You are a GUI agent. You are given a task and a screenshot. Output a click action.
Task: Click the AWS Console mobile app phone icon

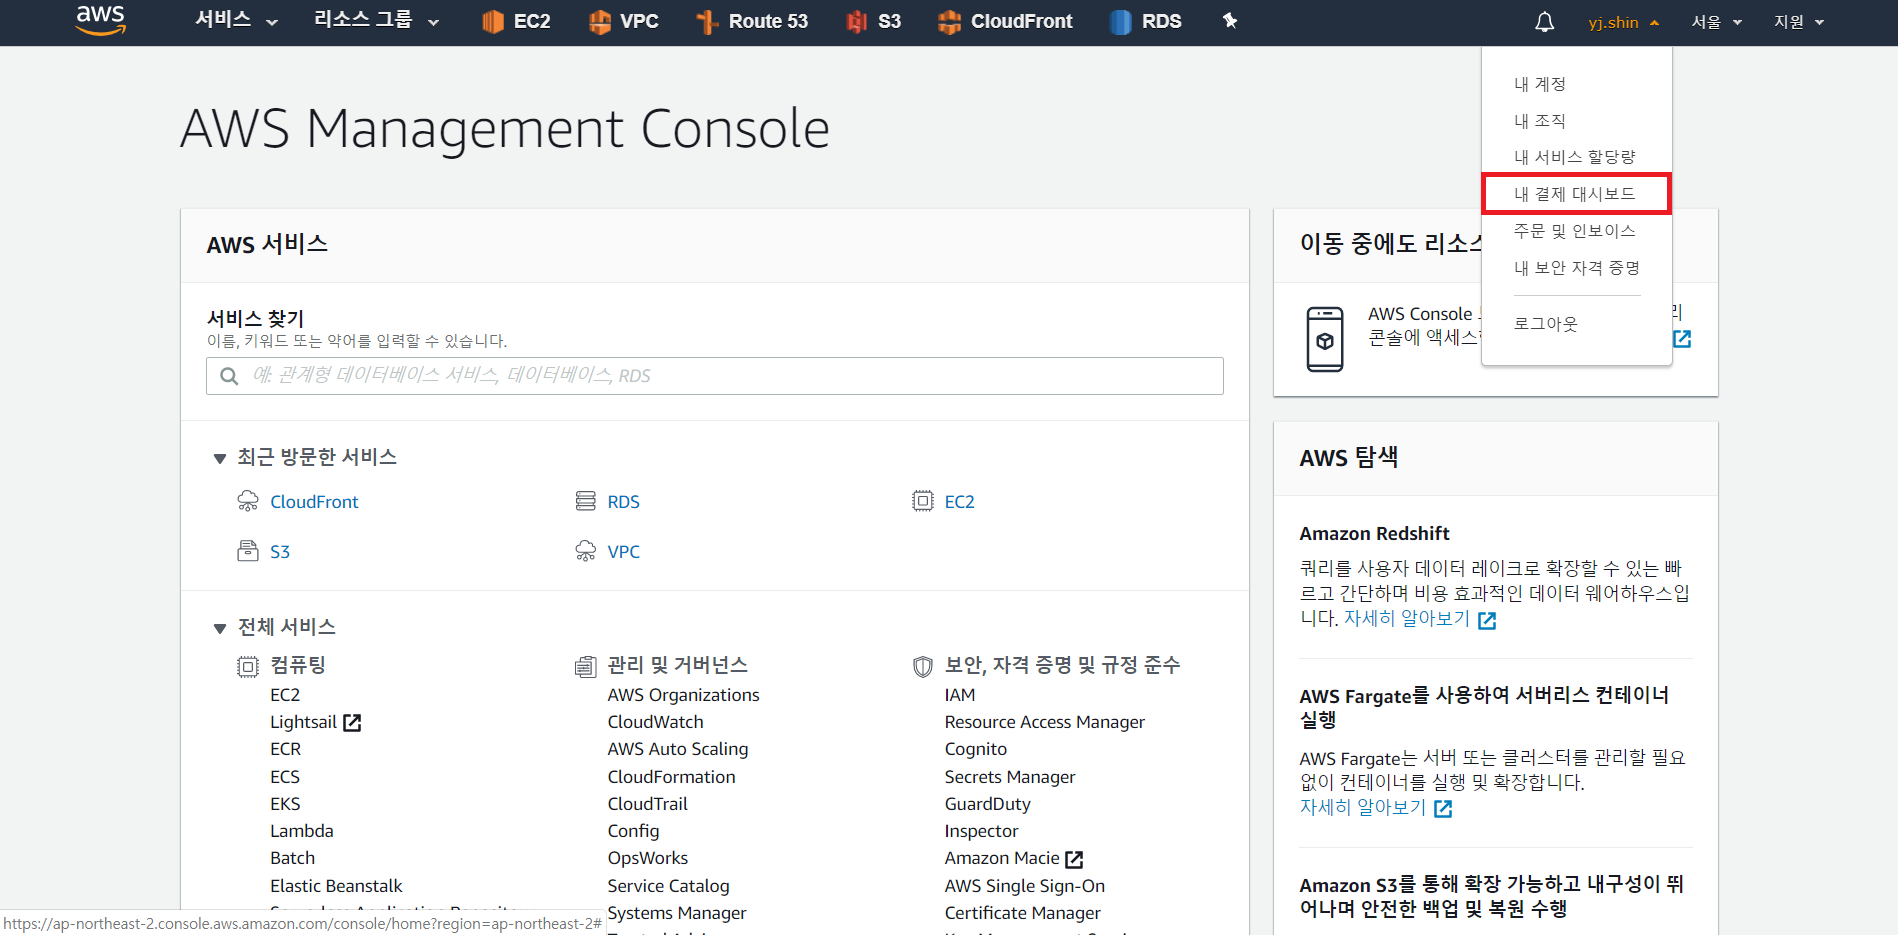(x=1325, y=339)
